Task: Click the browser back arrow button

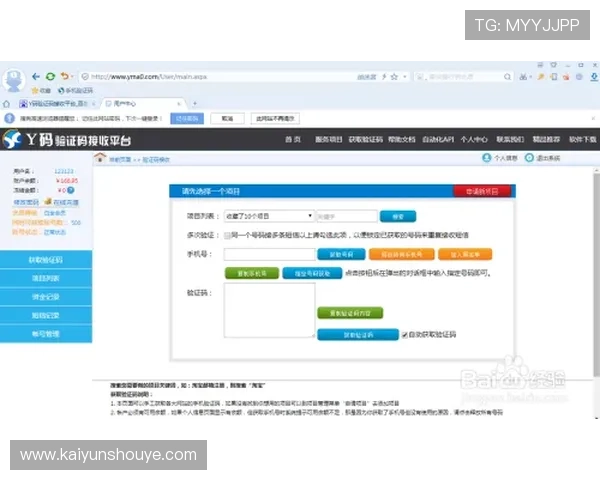Action: pos(36,76)
